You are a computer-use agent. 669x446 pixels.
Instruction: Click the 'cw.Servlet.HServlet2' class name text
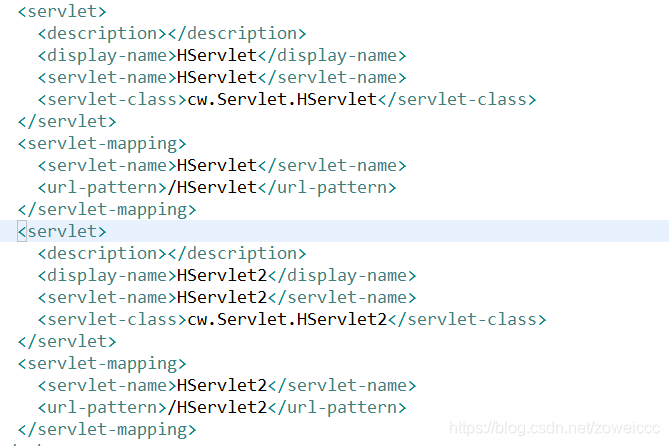287,319
